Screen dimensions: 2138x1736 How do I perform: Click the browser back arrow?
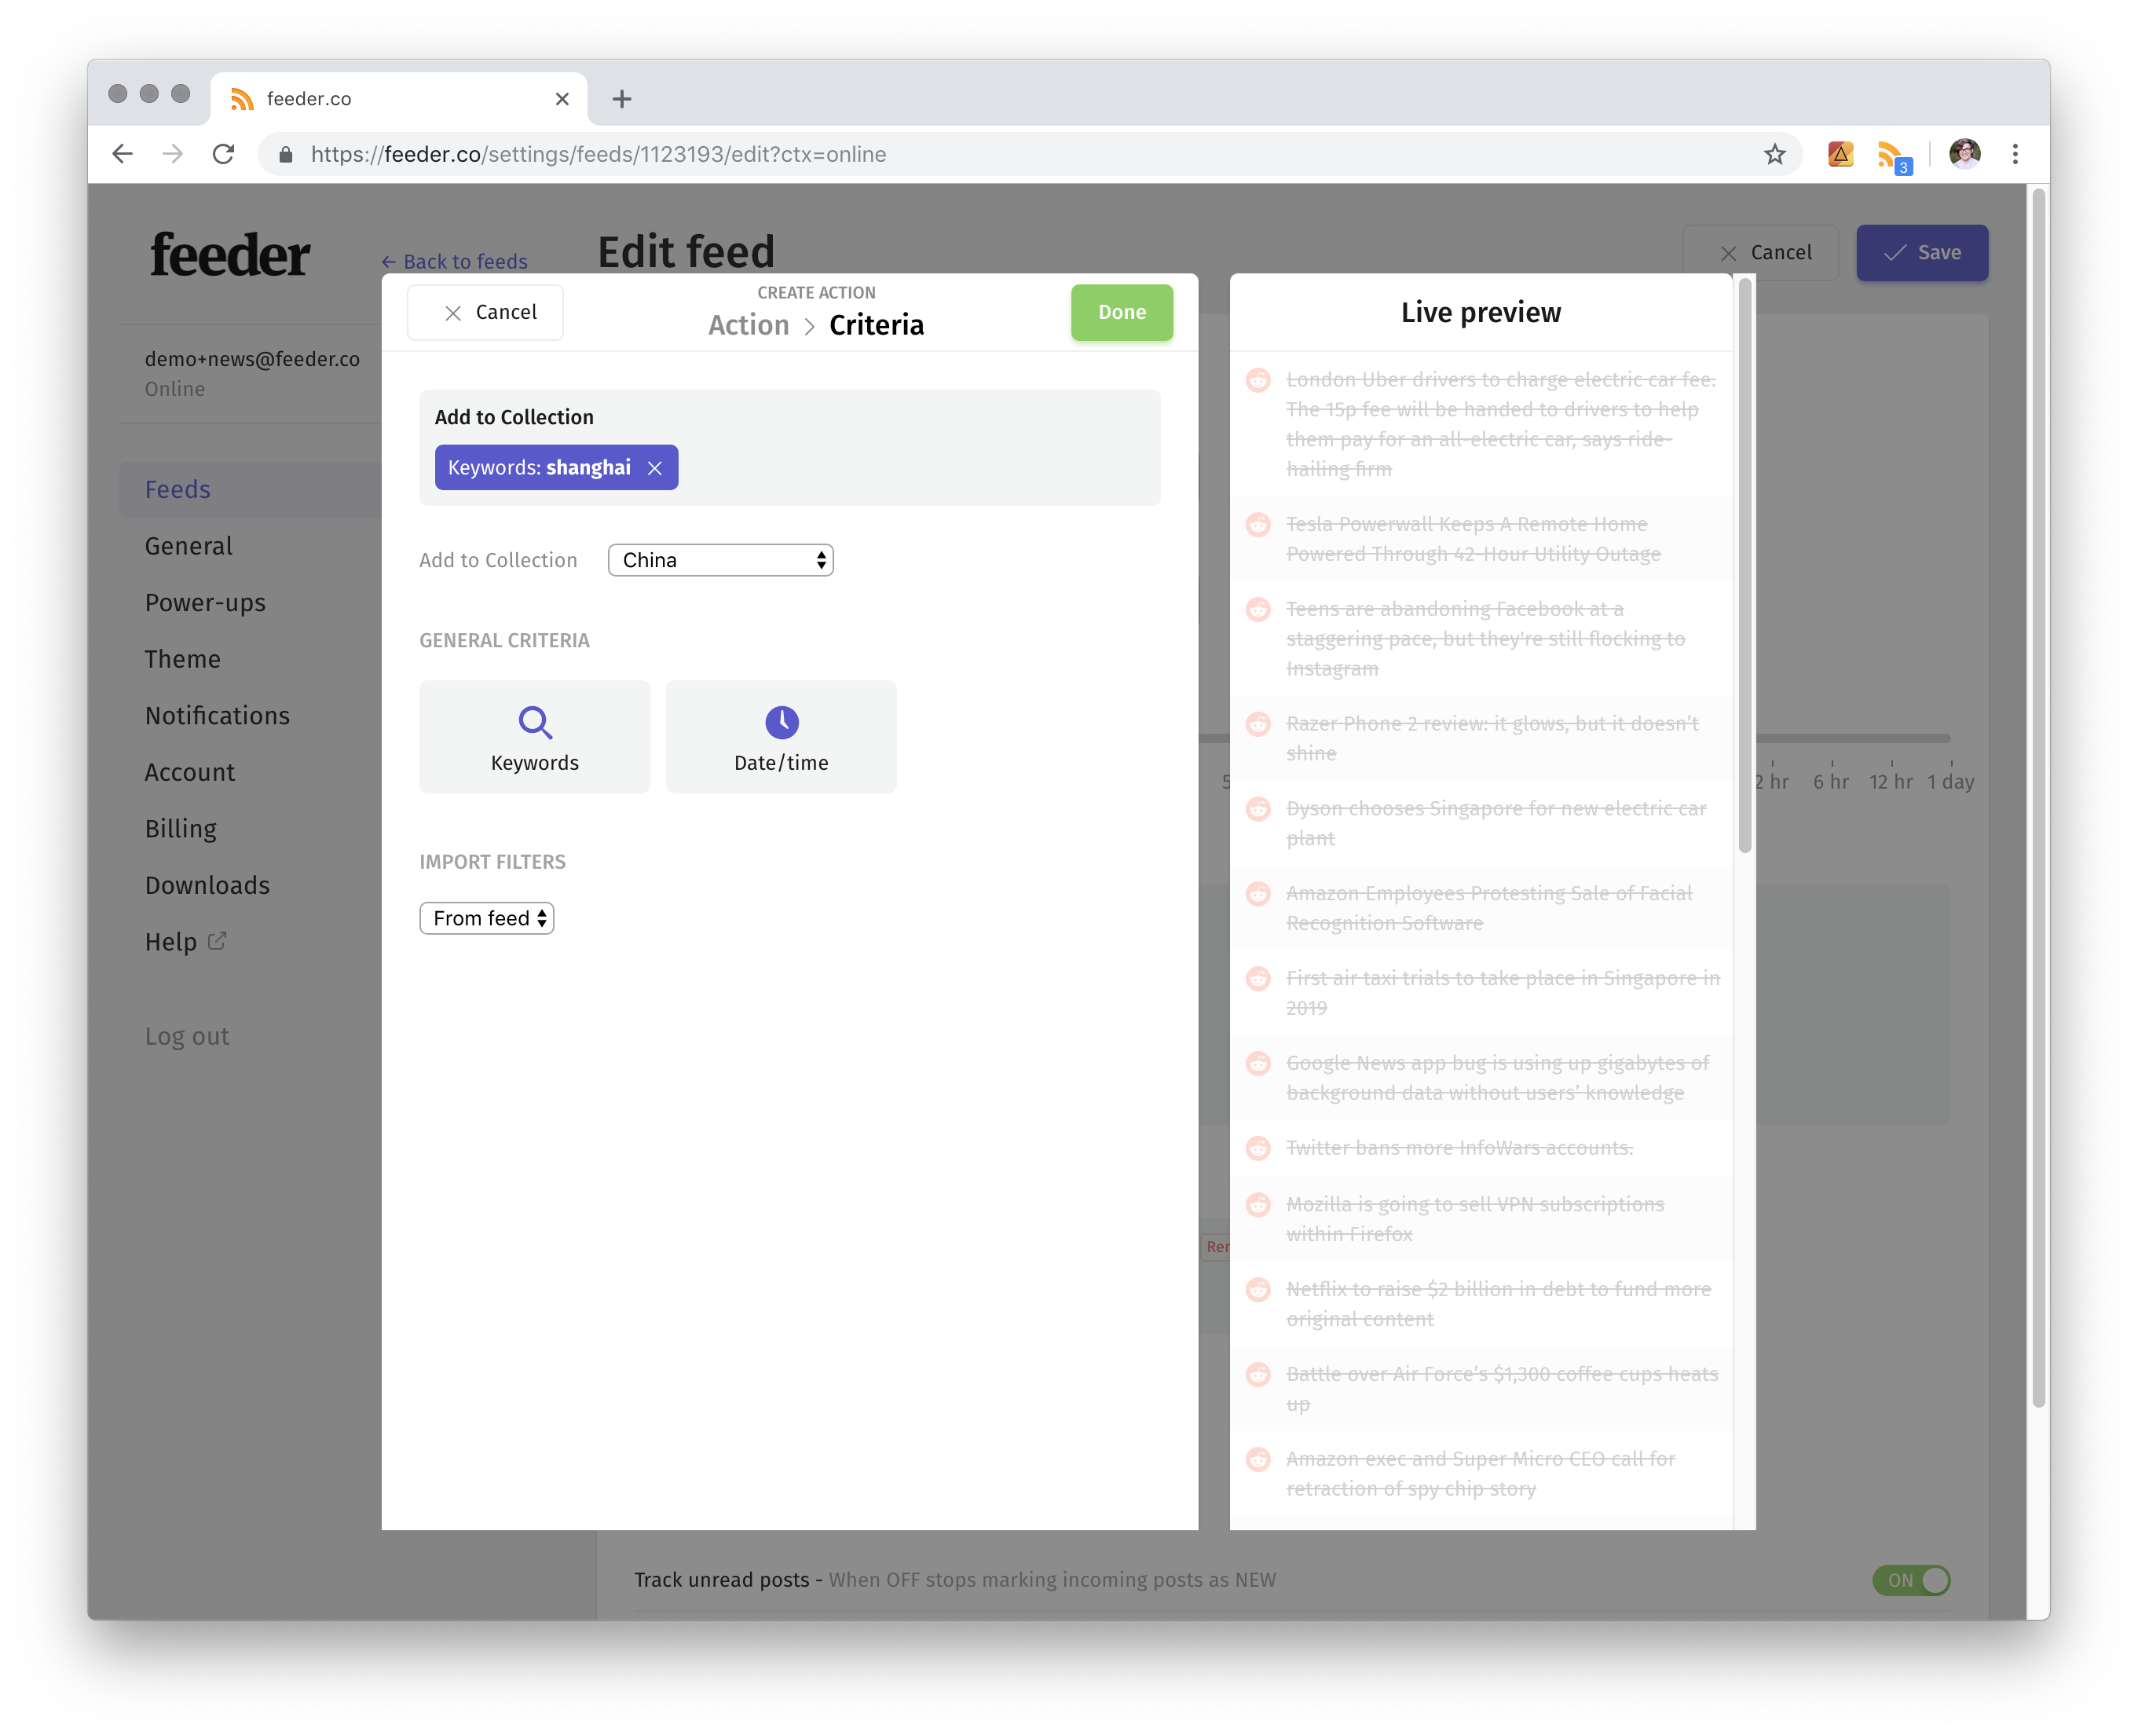coord(122,154)
